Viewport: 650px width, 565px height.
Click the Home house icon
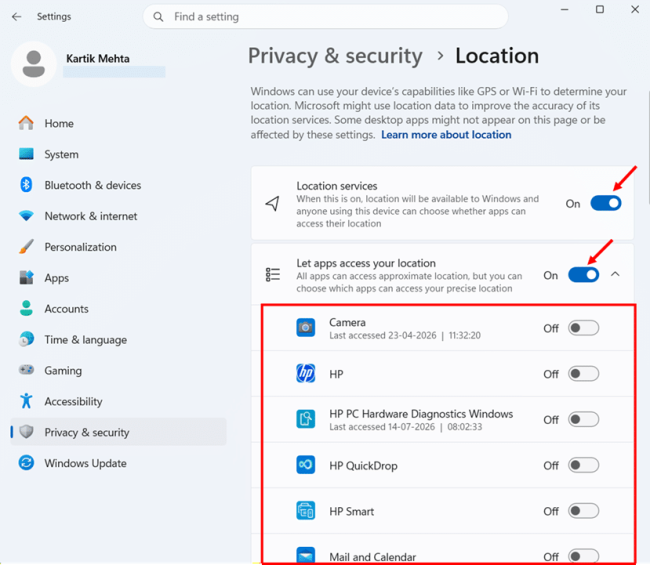[x=26, y=123]
